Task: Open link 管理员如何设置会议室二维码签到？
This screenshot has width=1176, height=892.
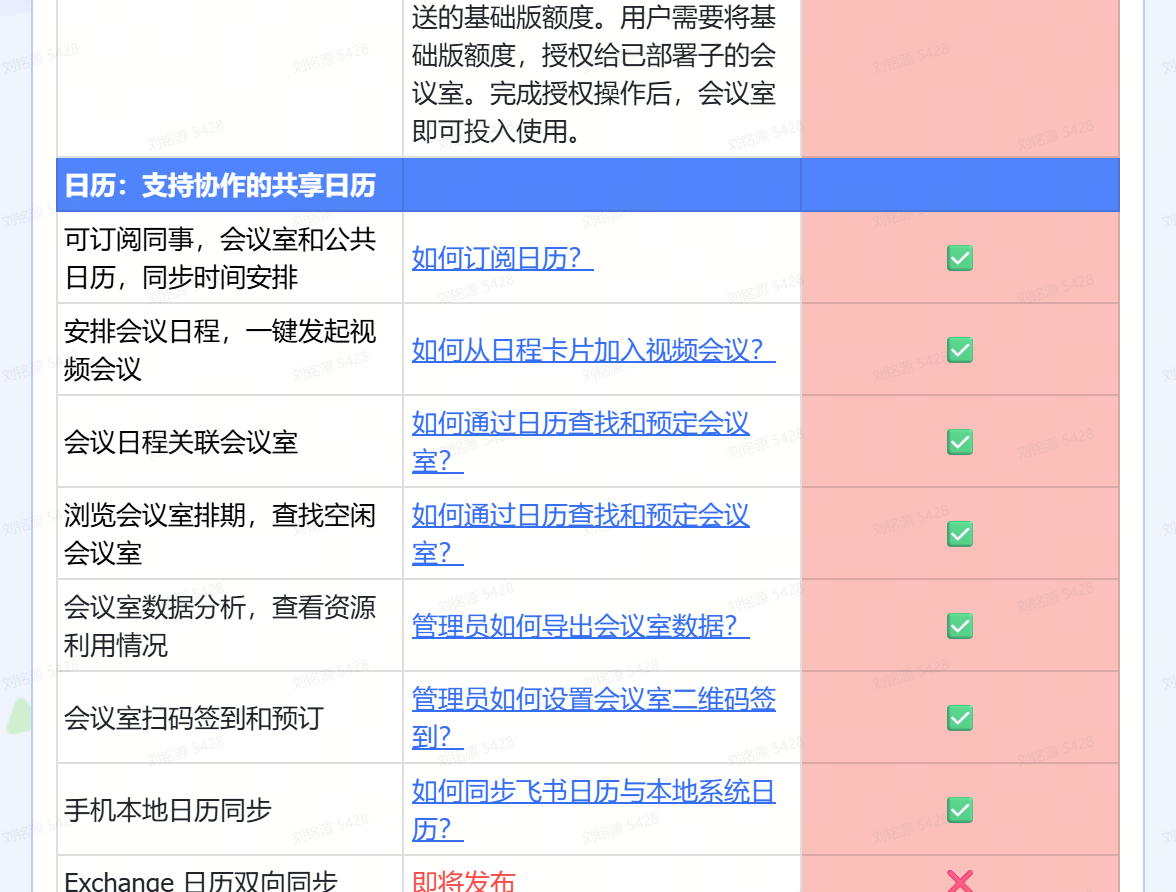Action: pos(593,717)
